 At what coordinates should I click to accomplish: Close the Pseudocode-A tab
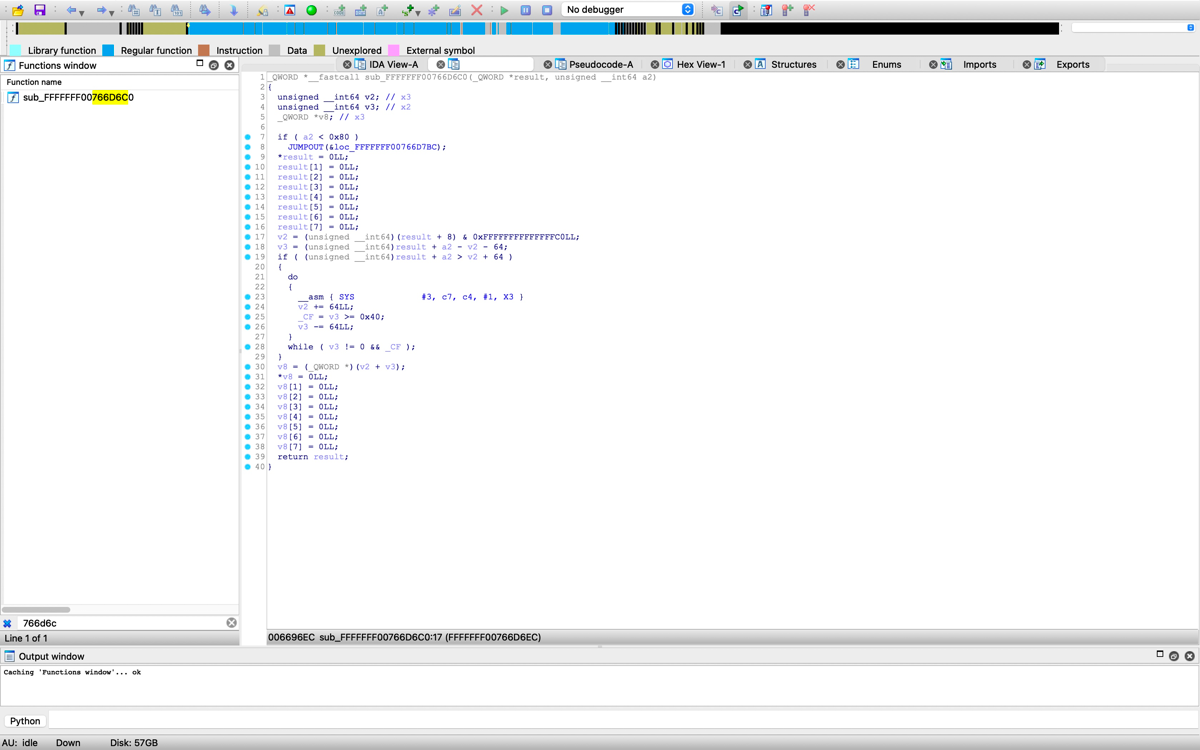547,64
